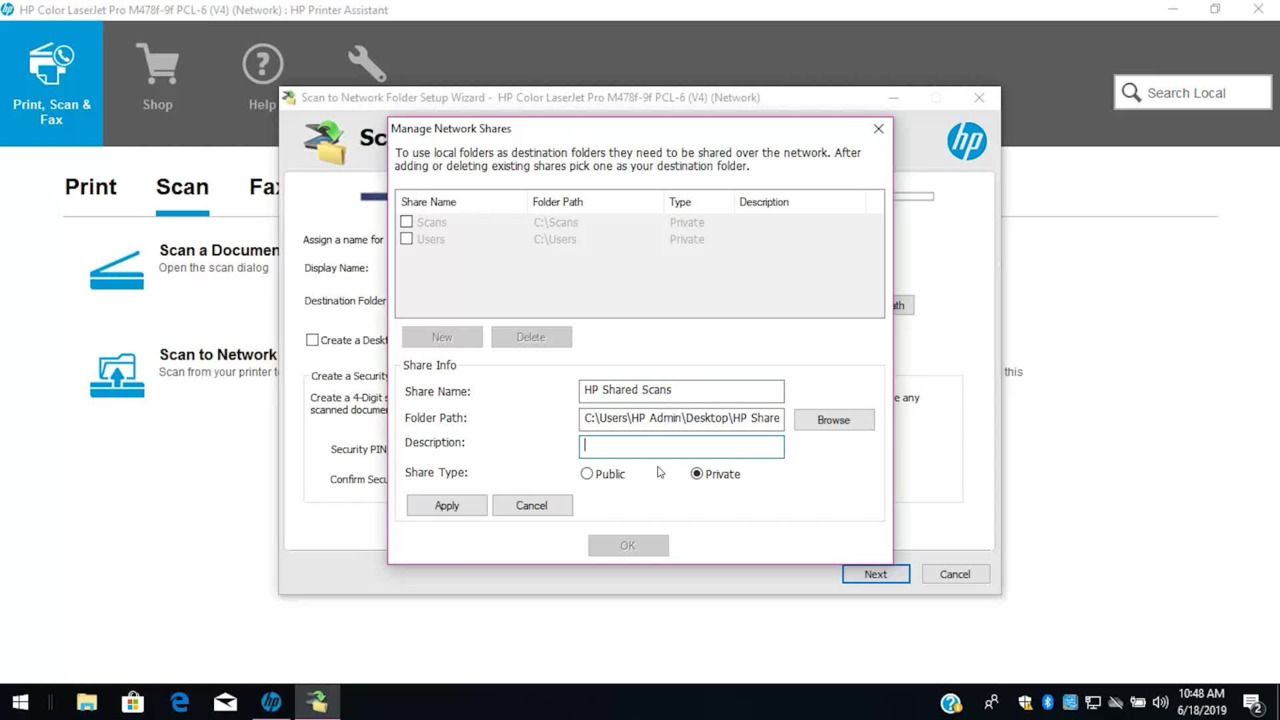Click the Description text field
Viewport: 1280px width, 720px height.
point(681,446)
